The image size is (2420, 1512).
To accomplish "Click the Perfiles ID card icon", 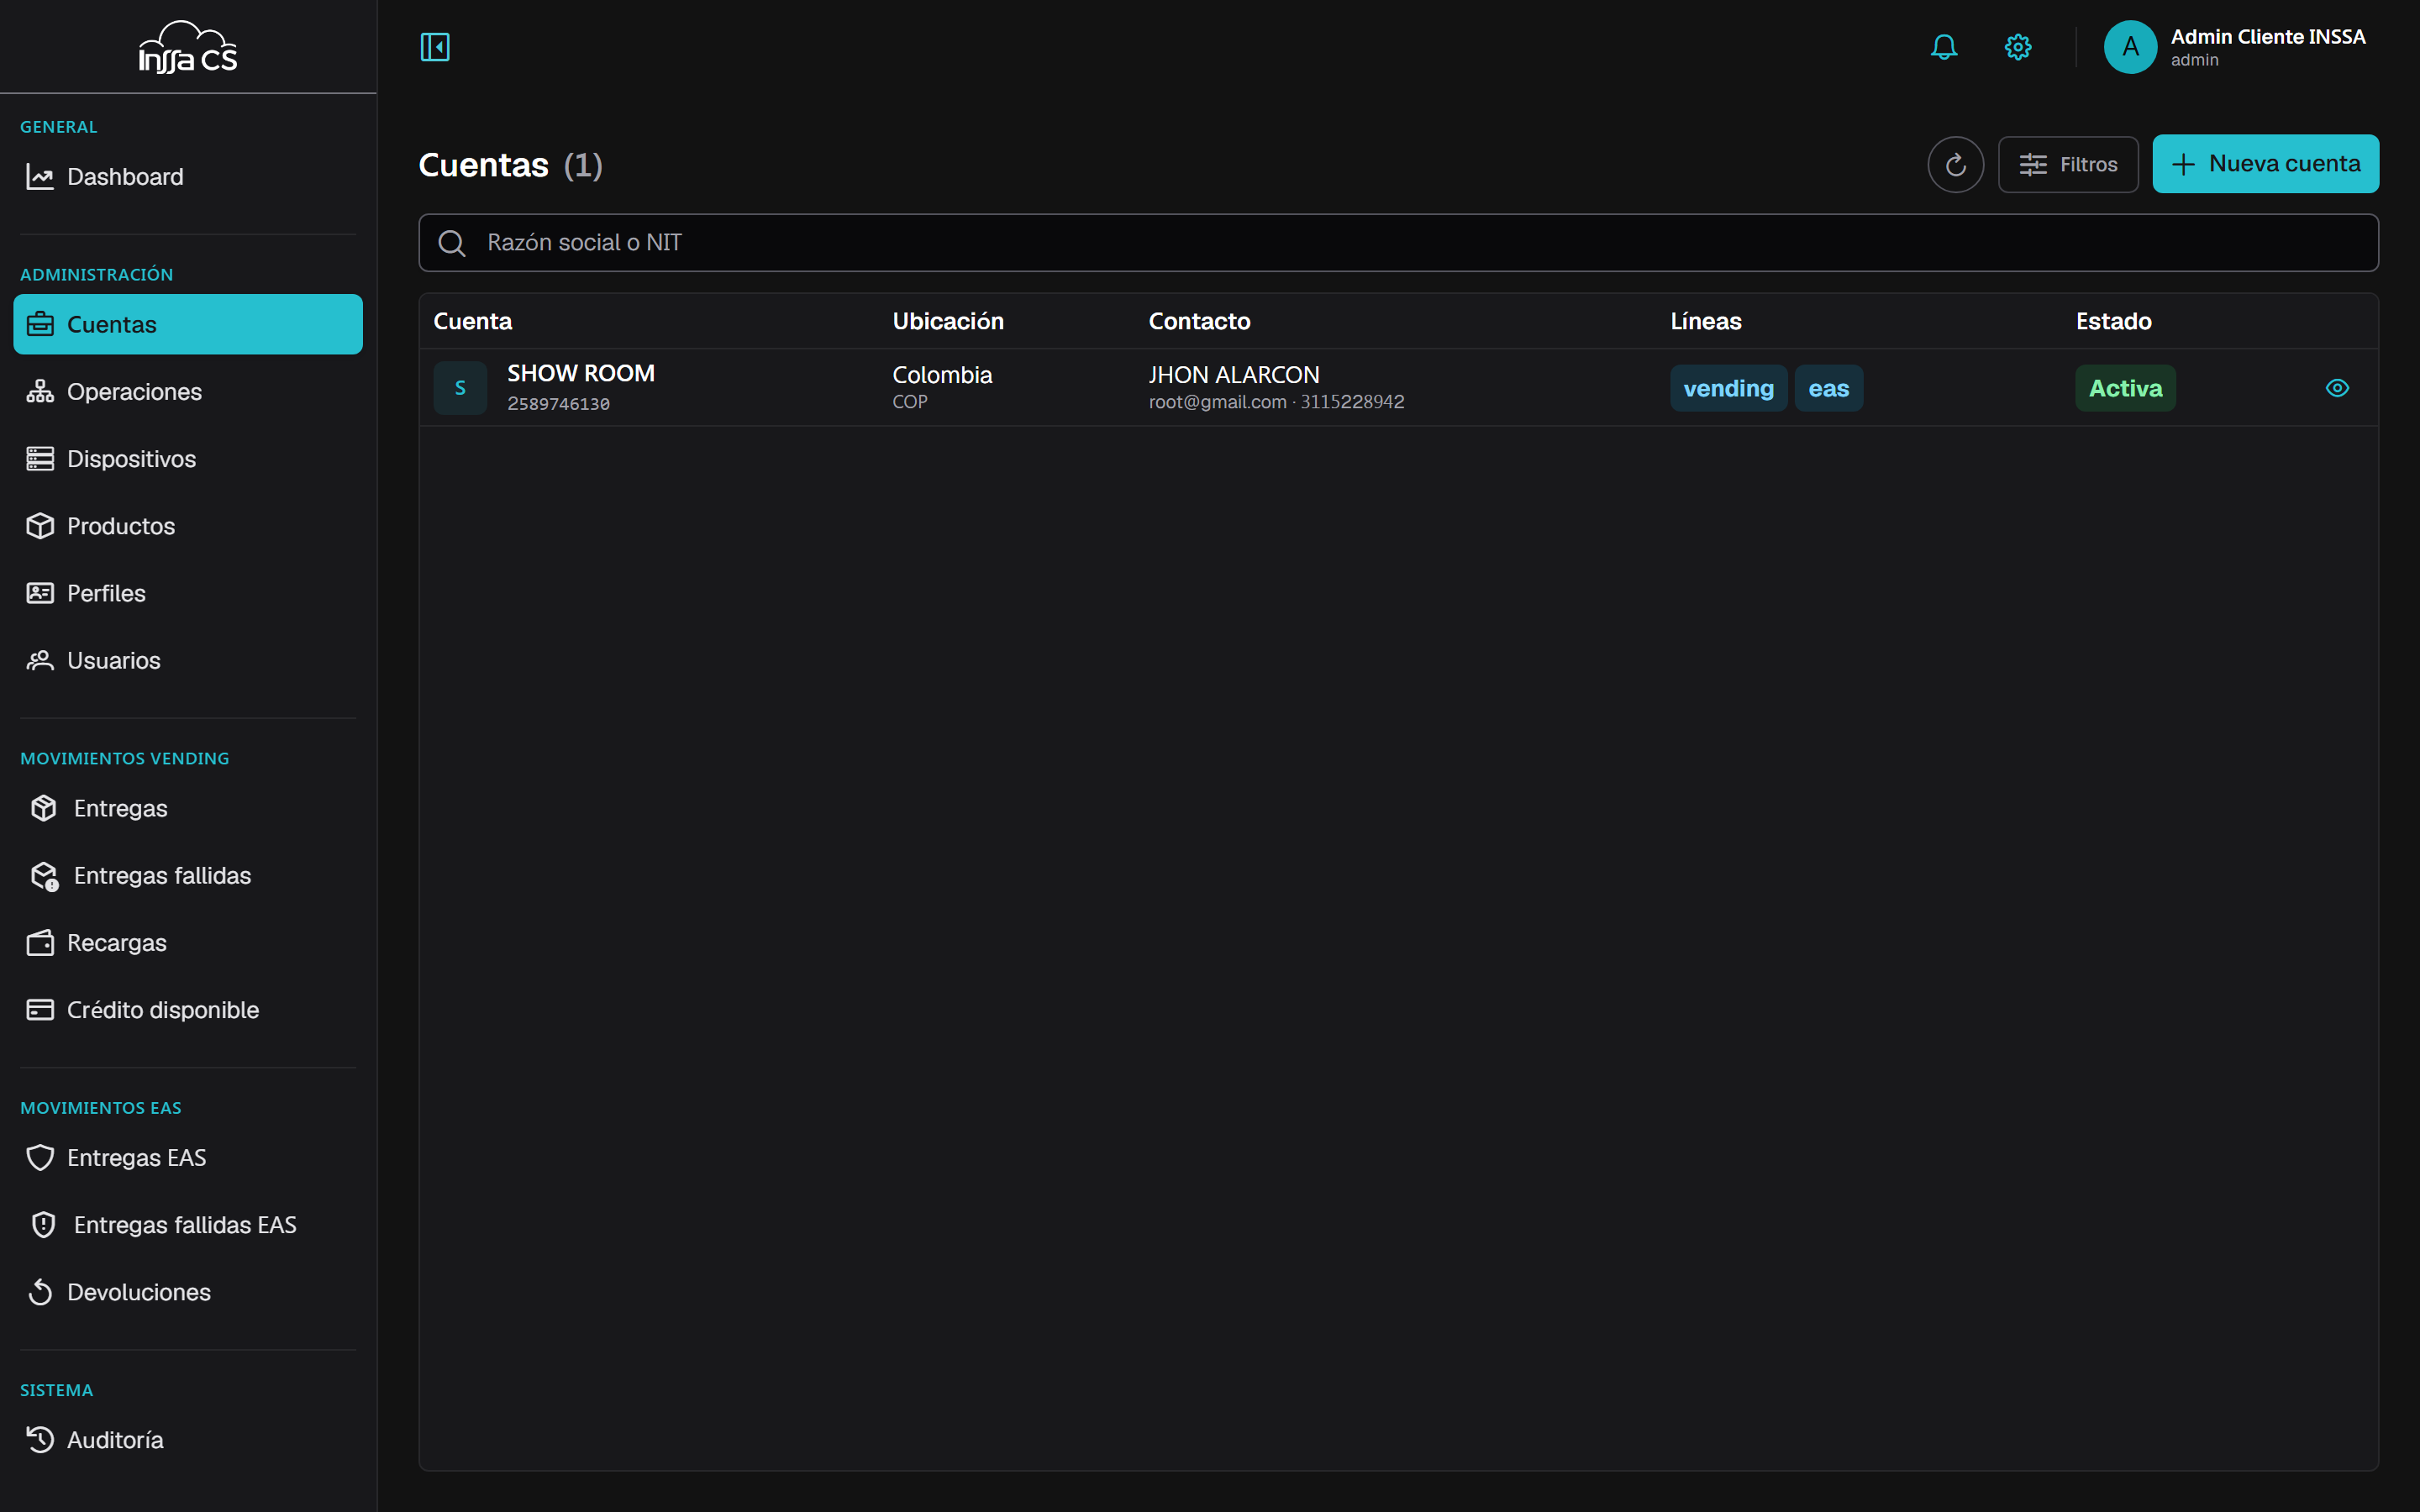I will 40,593.
